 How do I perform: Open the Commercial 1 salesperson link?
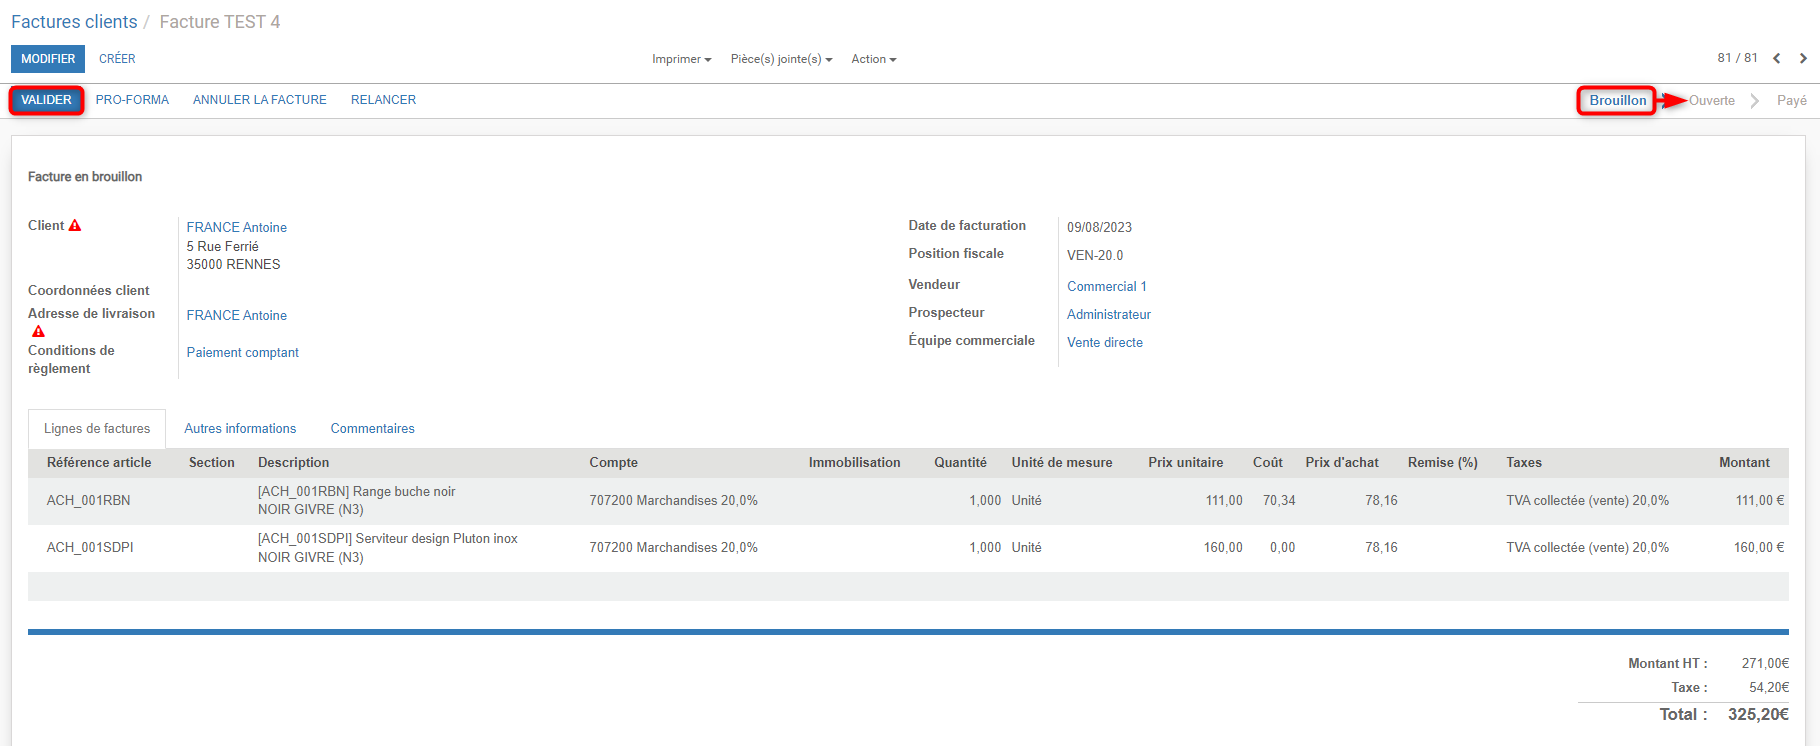click(1106, 287)
